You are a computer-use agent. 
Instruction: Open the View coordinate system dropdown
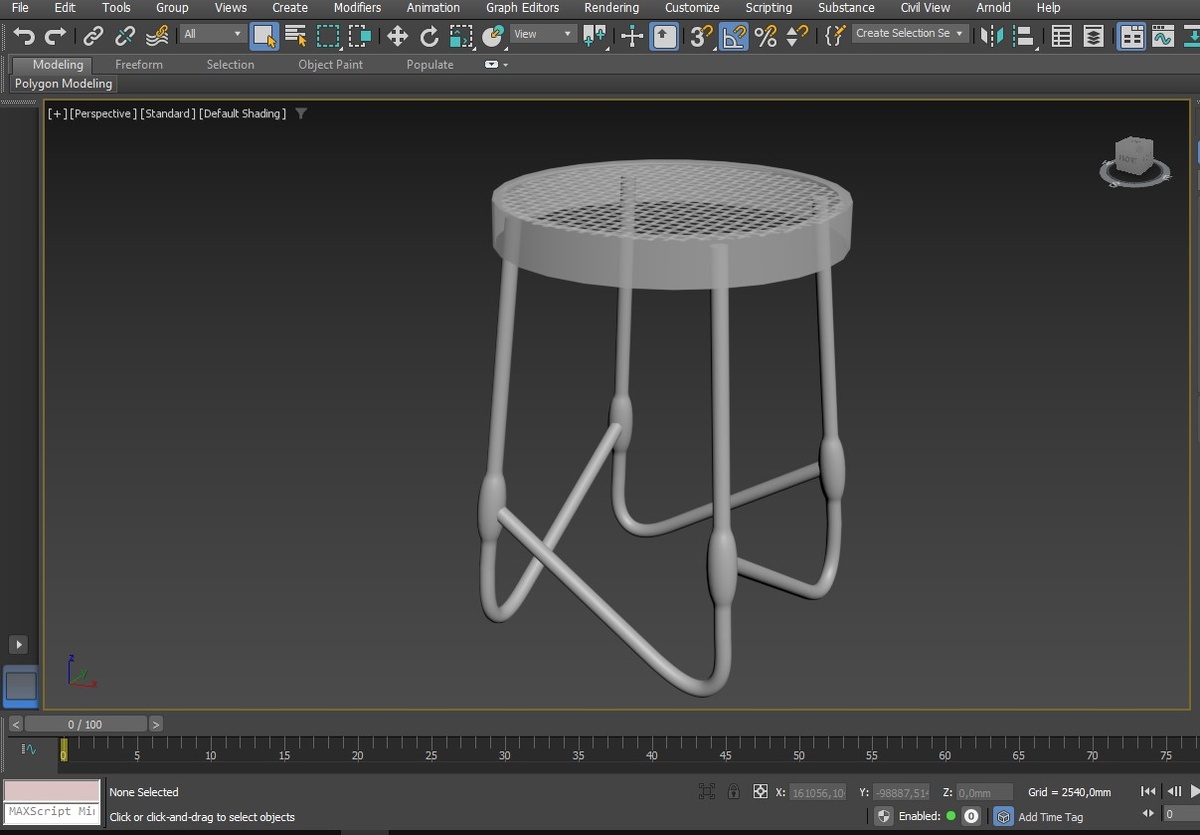543,34
